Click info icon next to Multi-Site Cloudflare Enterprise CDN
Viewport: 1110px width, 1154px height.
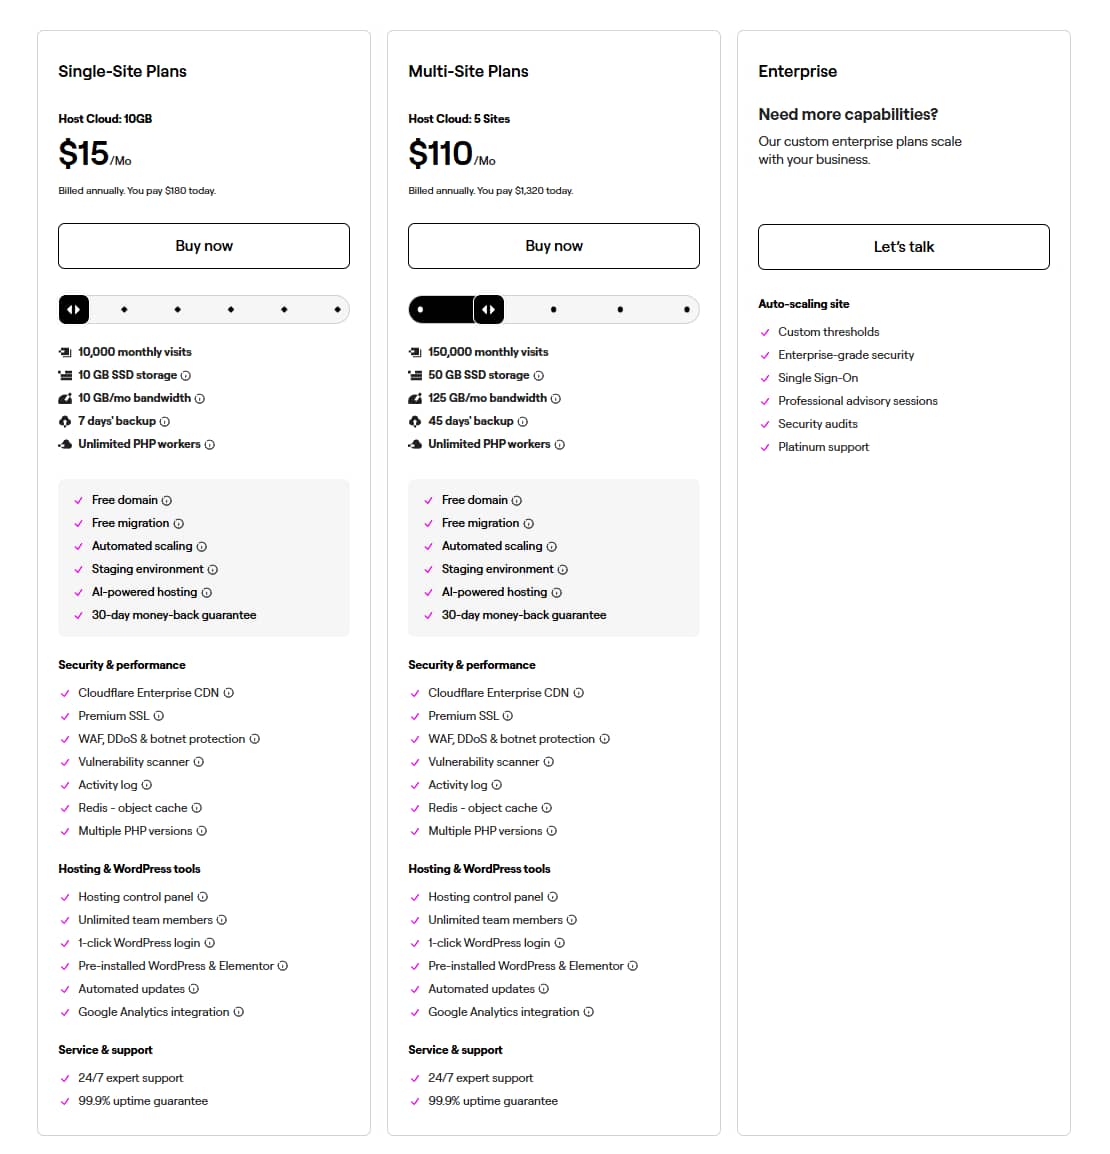coord(579,693)
